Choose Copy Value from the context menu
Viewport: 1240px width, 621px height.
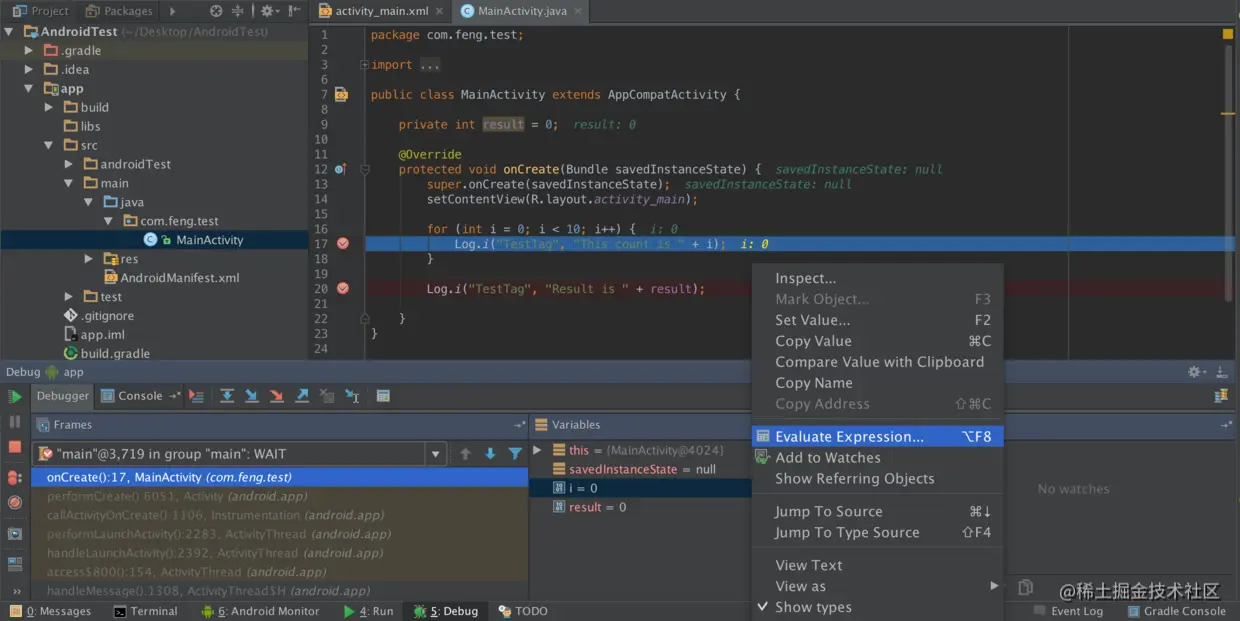point(877,342)
